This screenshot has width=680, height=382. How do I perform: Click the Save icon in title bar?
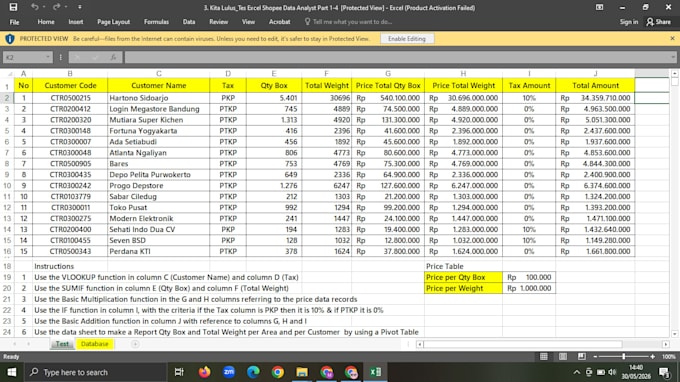13,7
